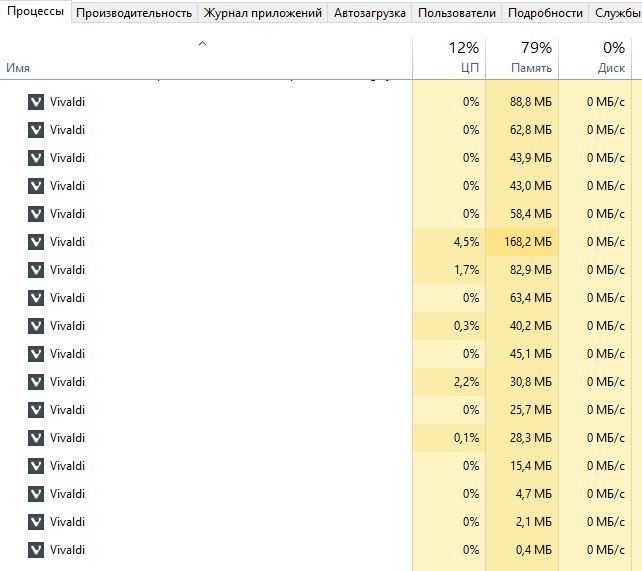Viewport: 642px width, 571px height.
Task: Select Vivaldi icon using 0,4 МБ memory
Action: (36, 550)
